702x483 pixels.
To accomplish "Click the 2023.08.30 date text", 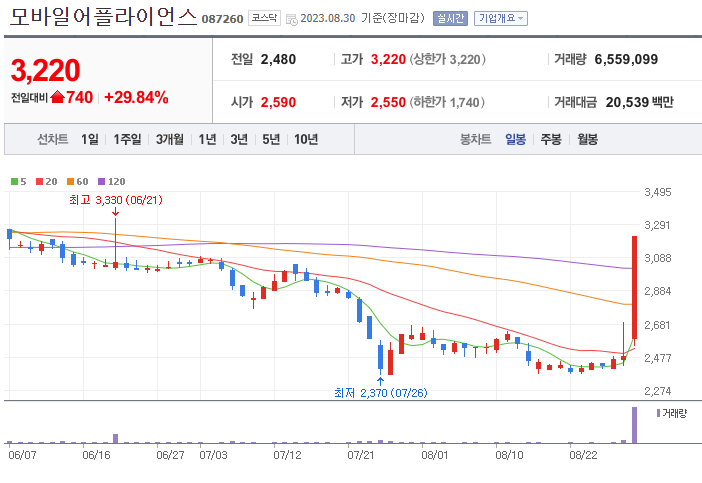I will click(328, 18).
